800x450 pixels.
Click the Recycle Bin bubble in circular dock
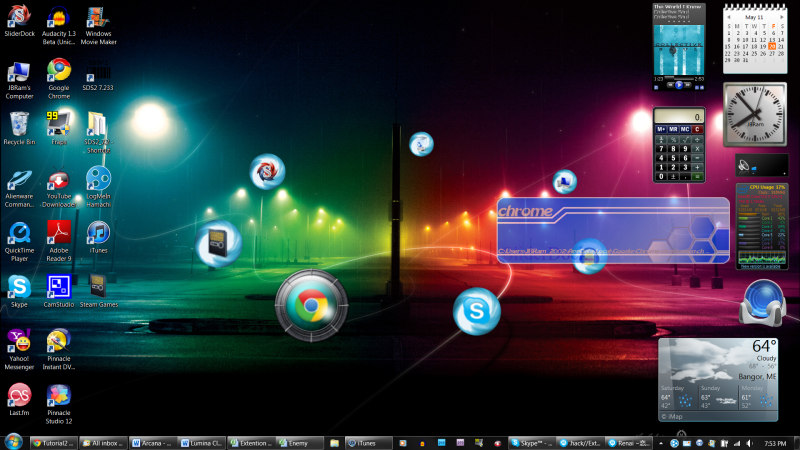(421, 144)
